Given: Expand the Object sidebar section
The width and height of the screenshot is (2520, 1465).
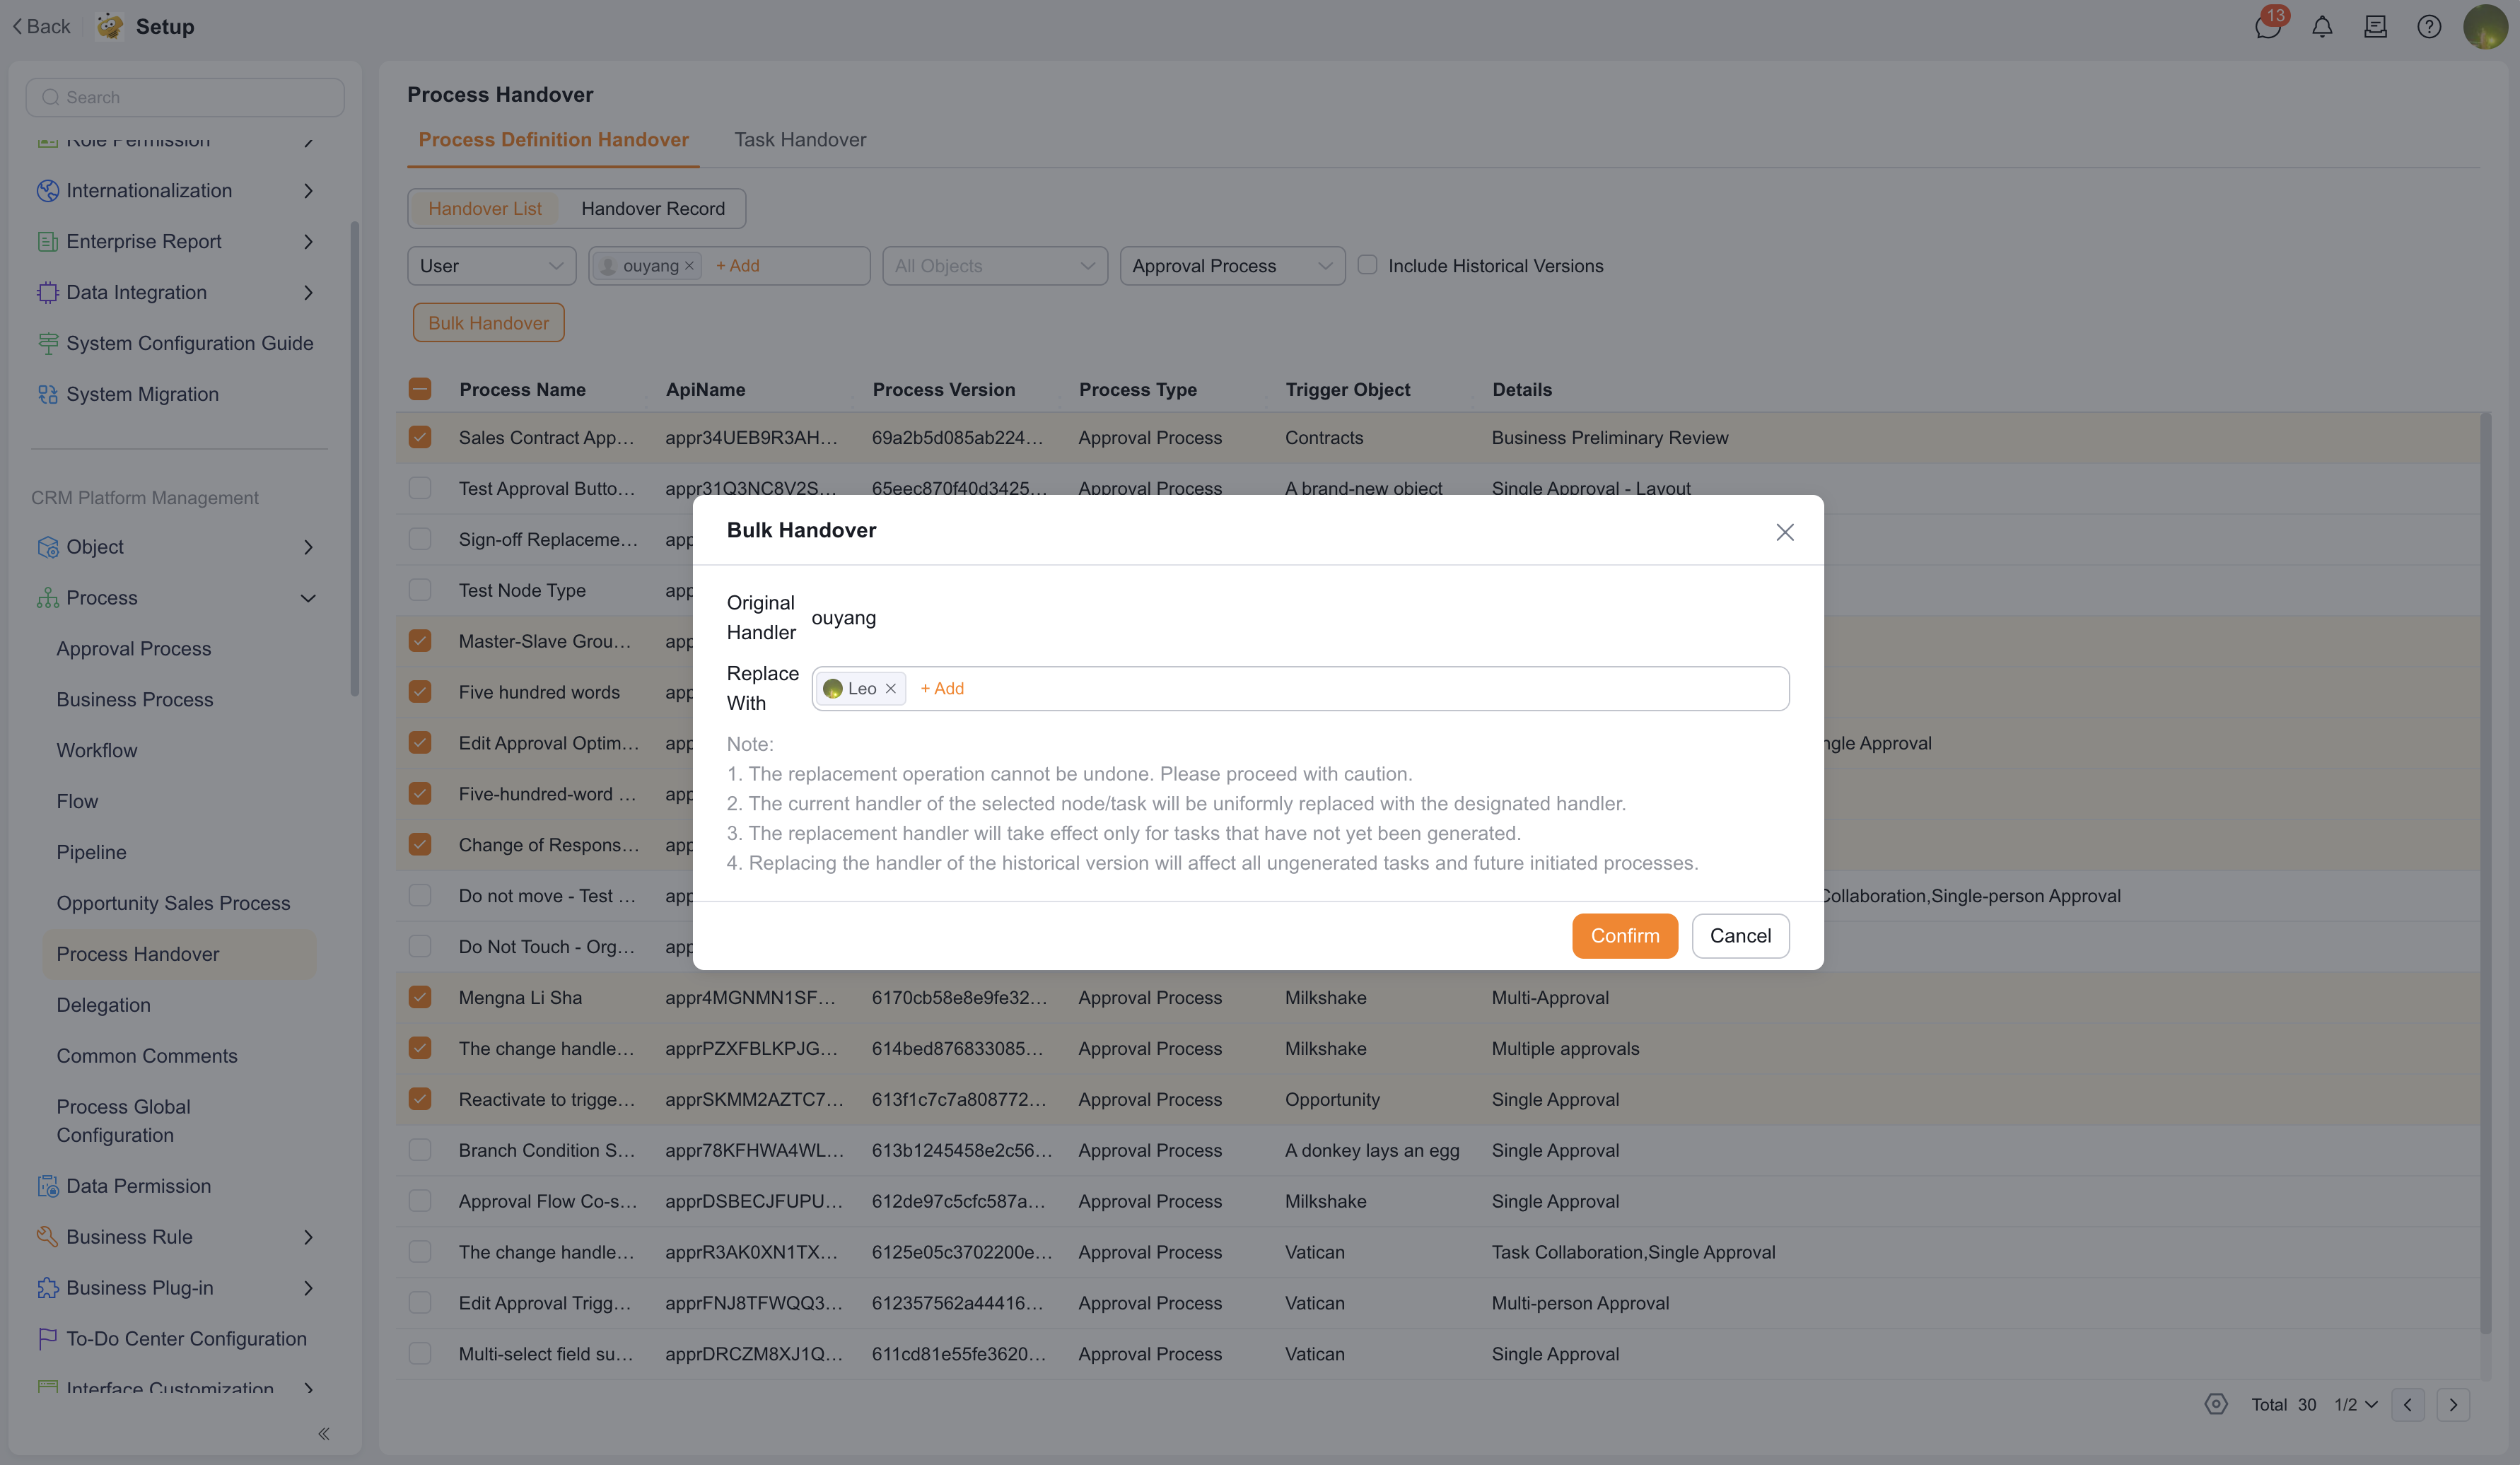Looking at the screenshot, I should coord(308,548).
